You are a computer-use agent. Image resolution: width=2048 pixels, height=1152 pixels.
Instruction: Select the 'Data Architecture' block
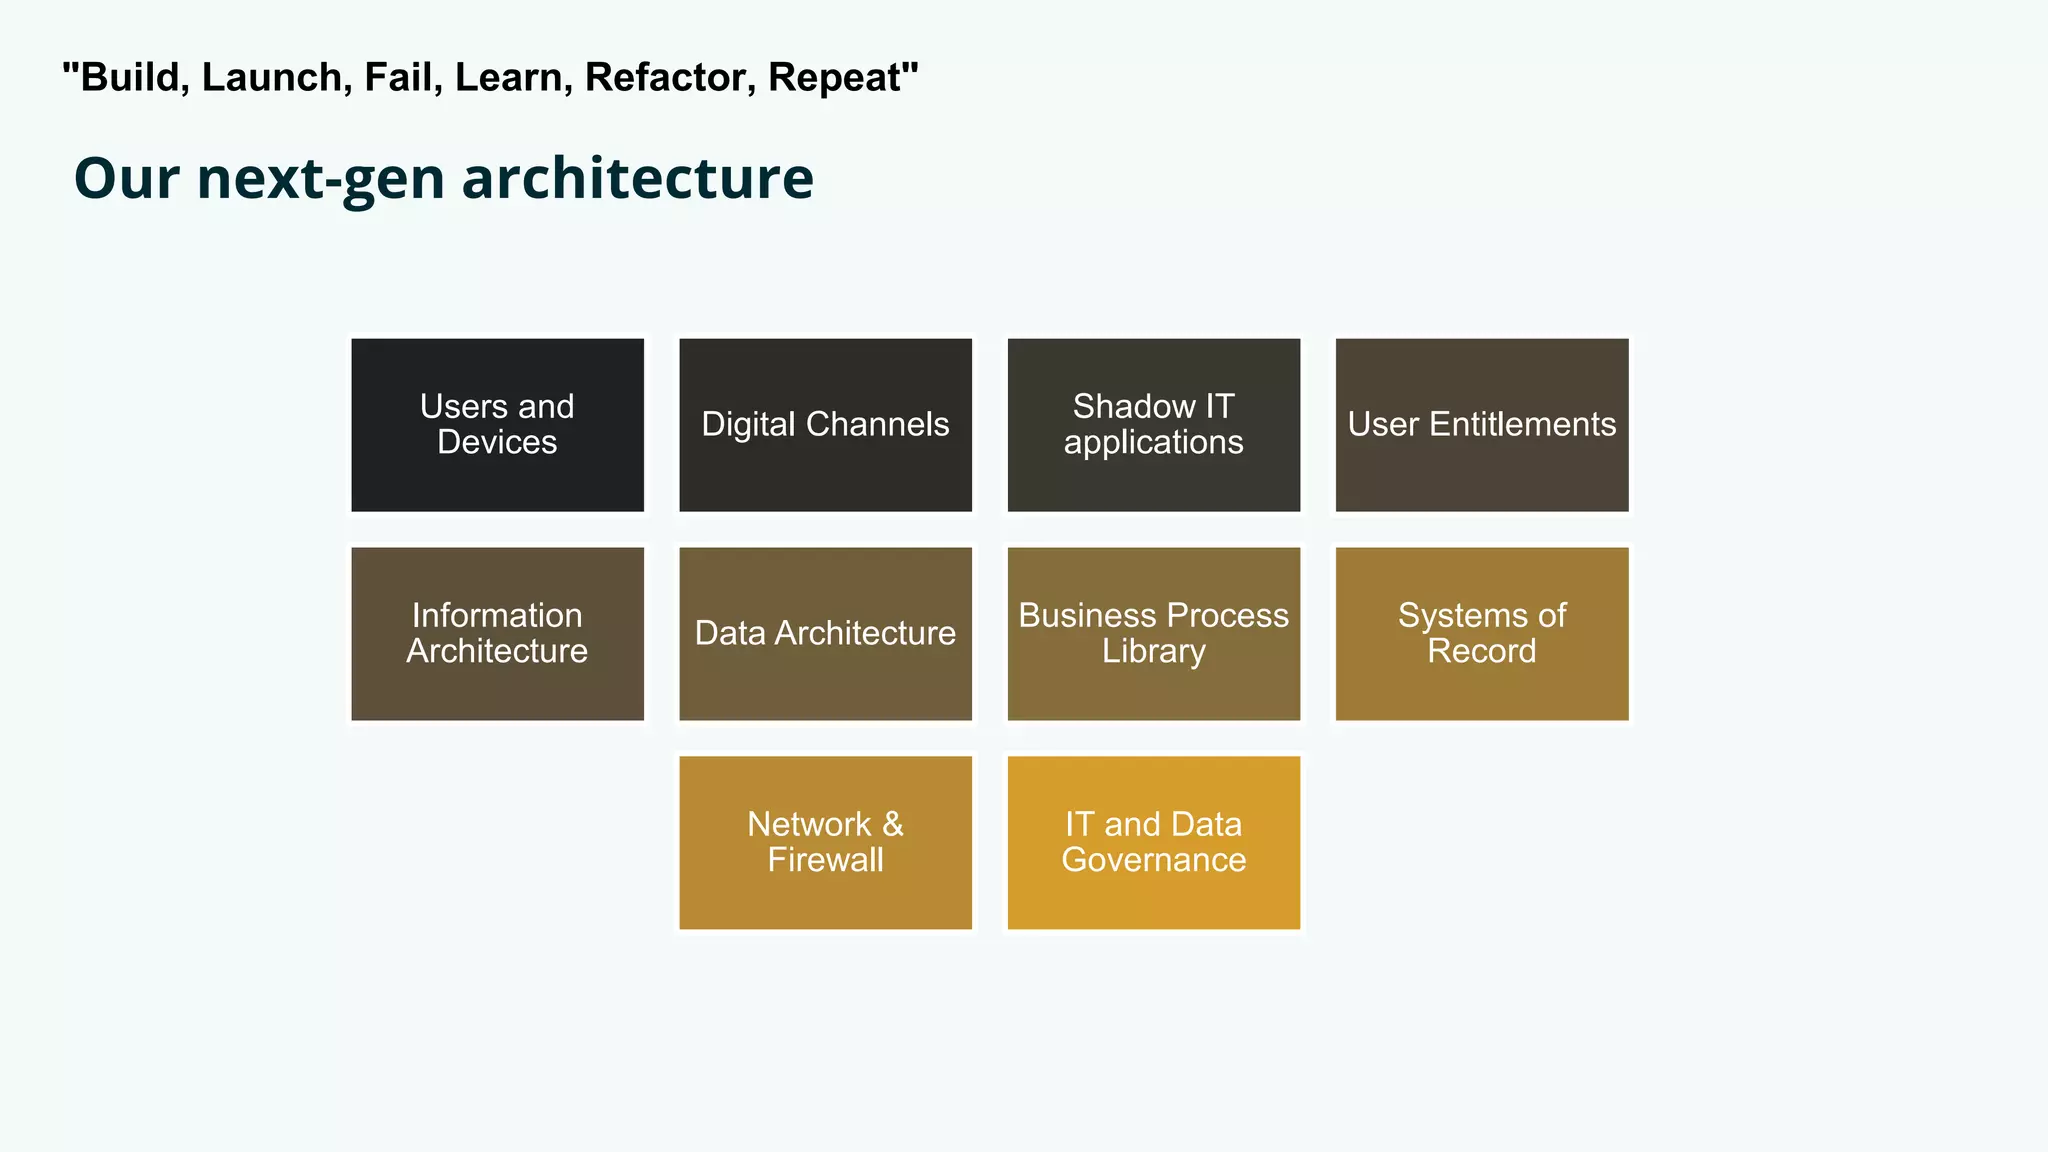click(x=825, y=634)
